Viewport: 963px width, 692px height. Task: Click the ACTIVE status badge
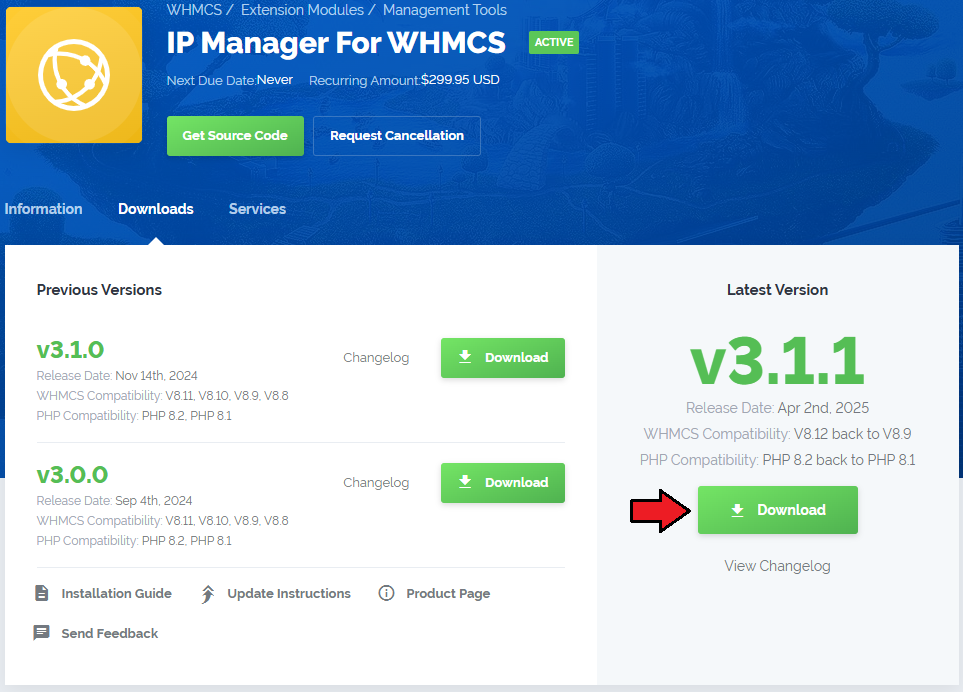553,42
